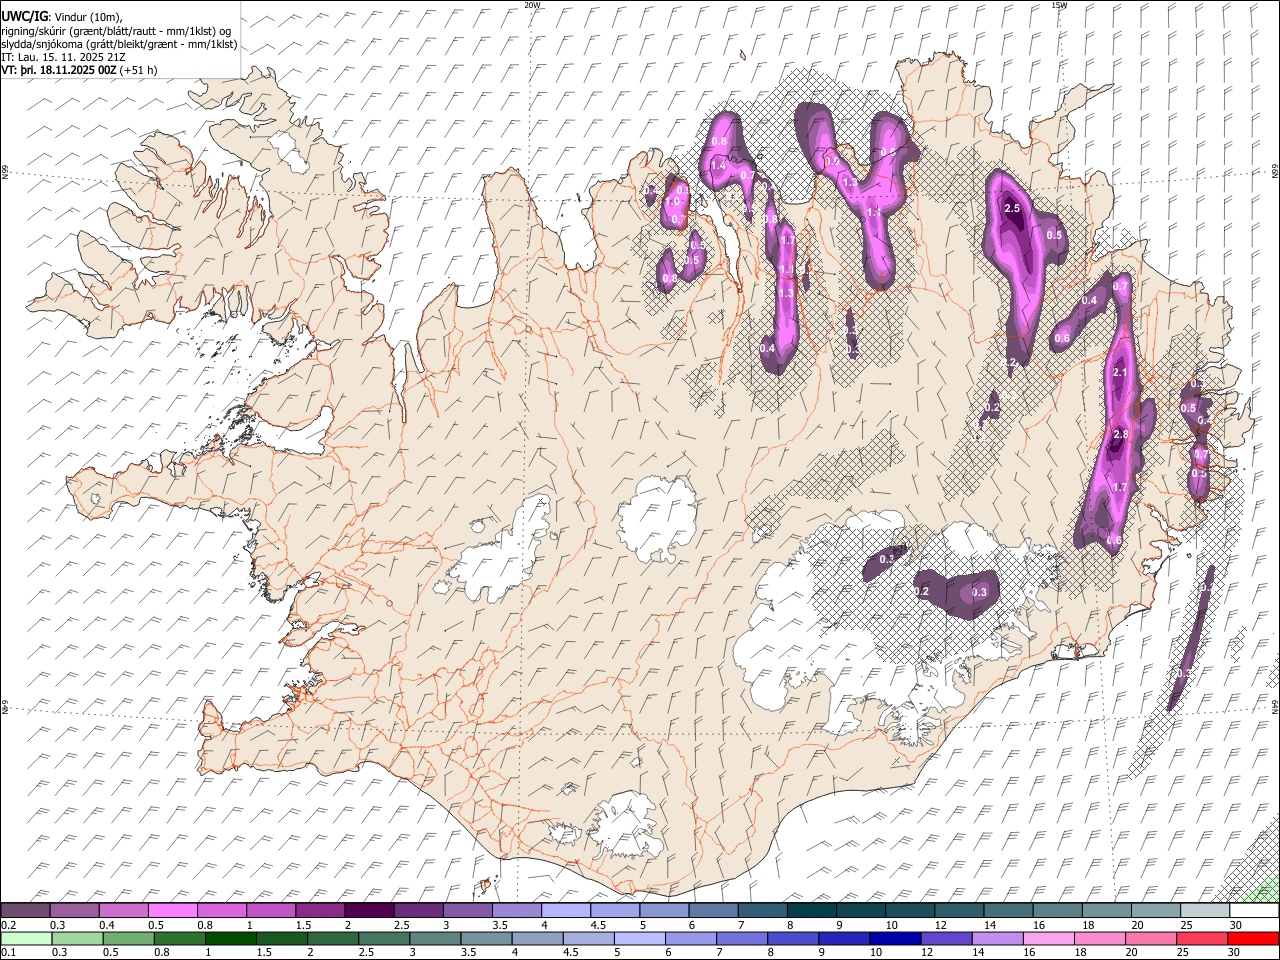
Task: Pick rain scale swatch between 4 and 4.5
Action: (x=536, y=938)
